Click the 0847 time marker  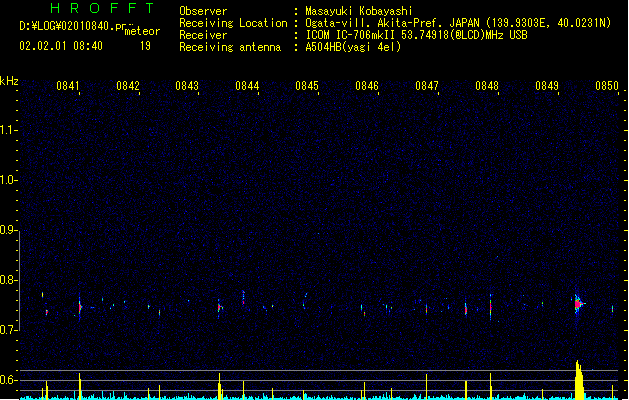[427, 86]
